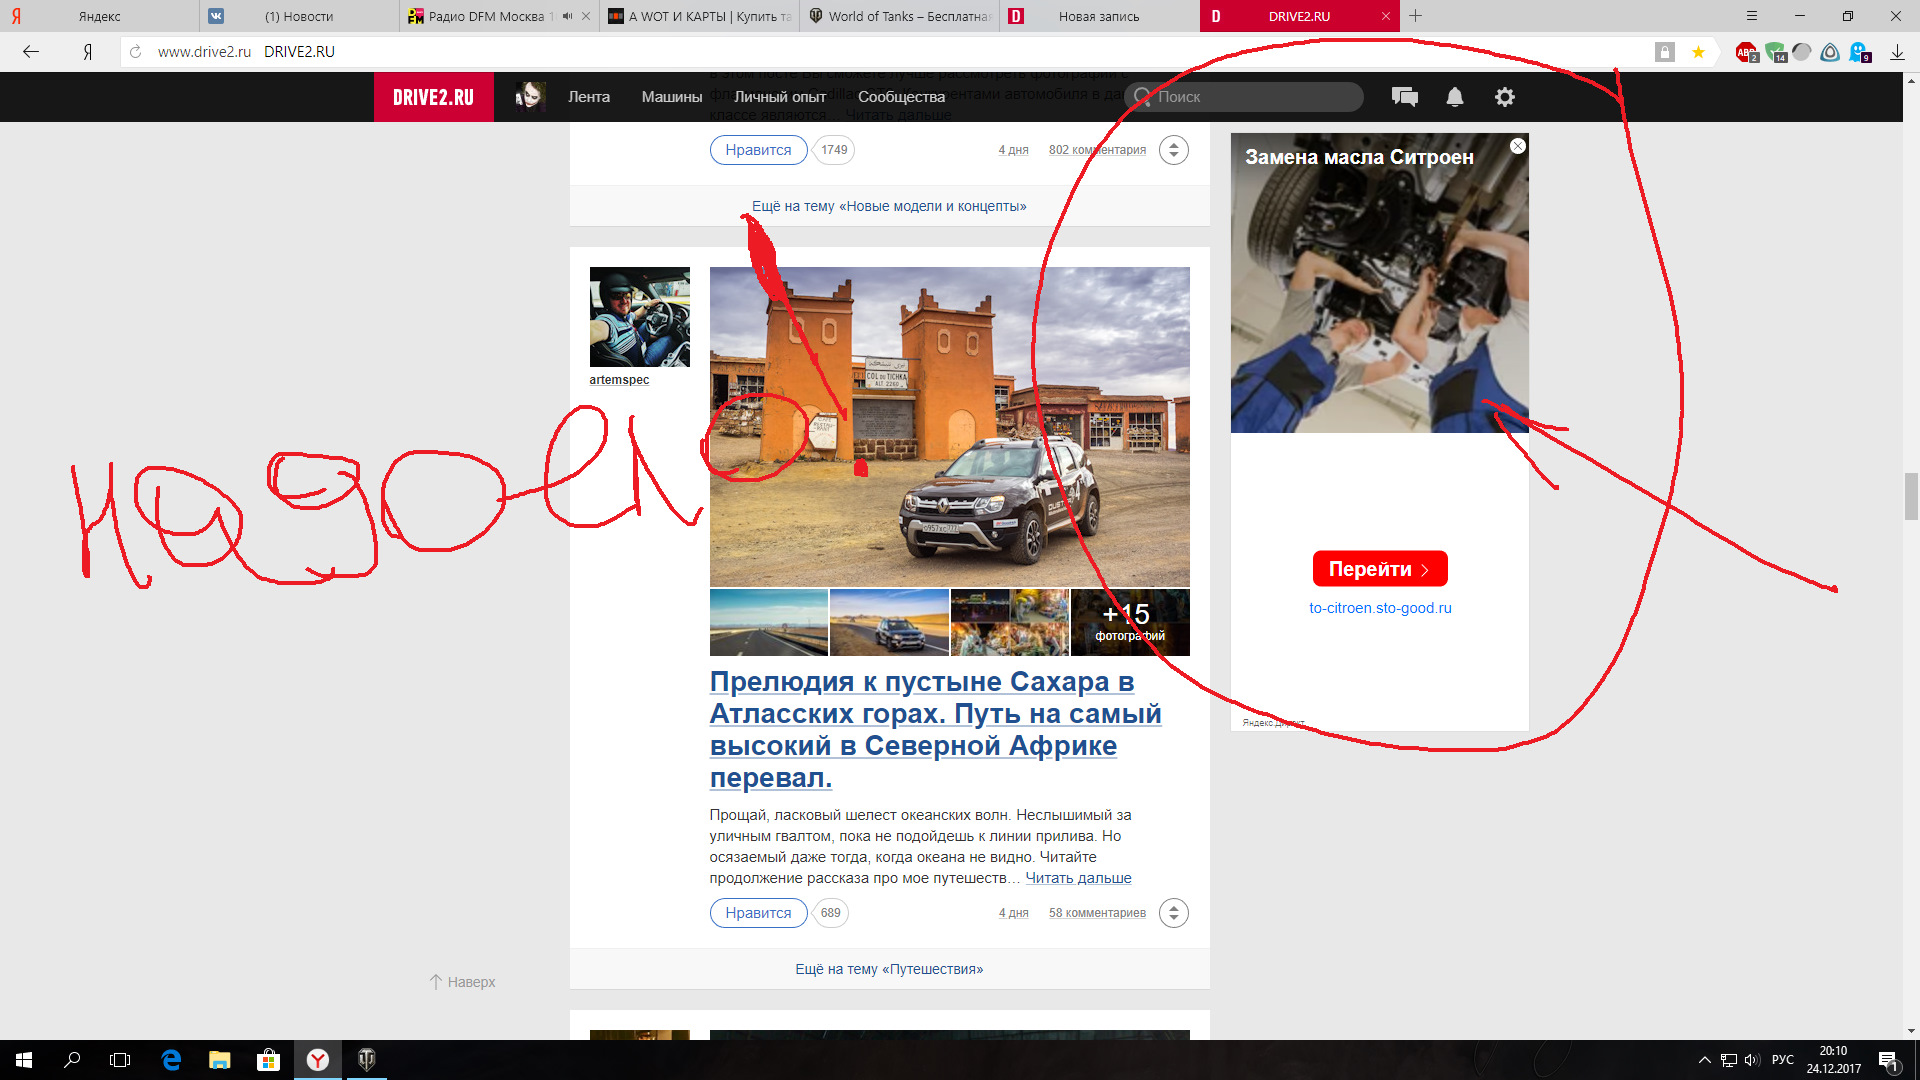Like the Sahara post with Нравится
Screen dimensions: 1920x1080
[758, 913]
